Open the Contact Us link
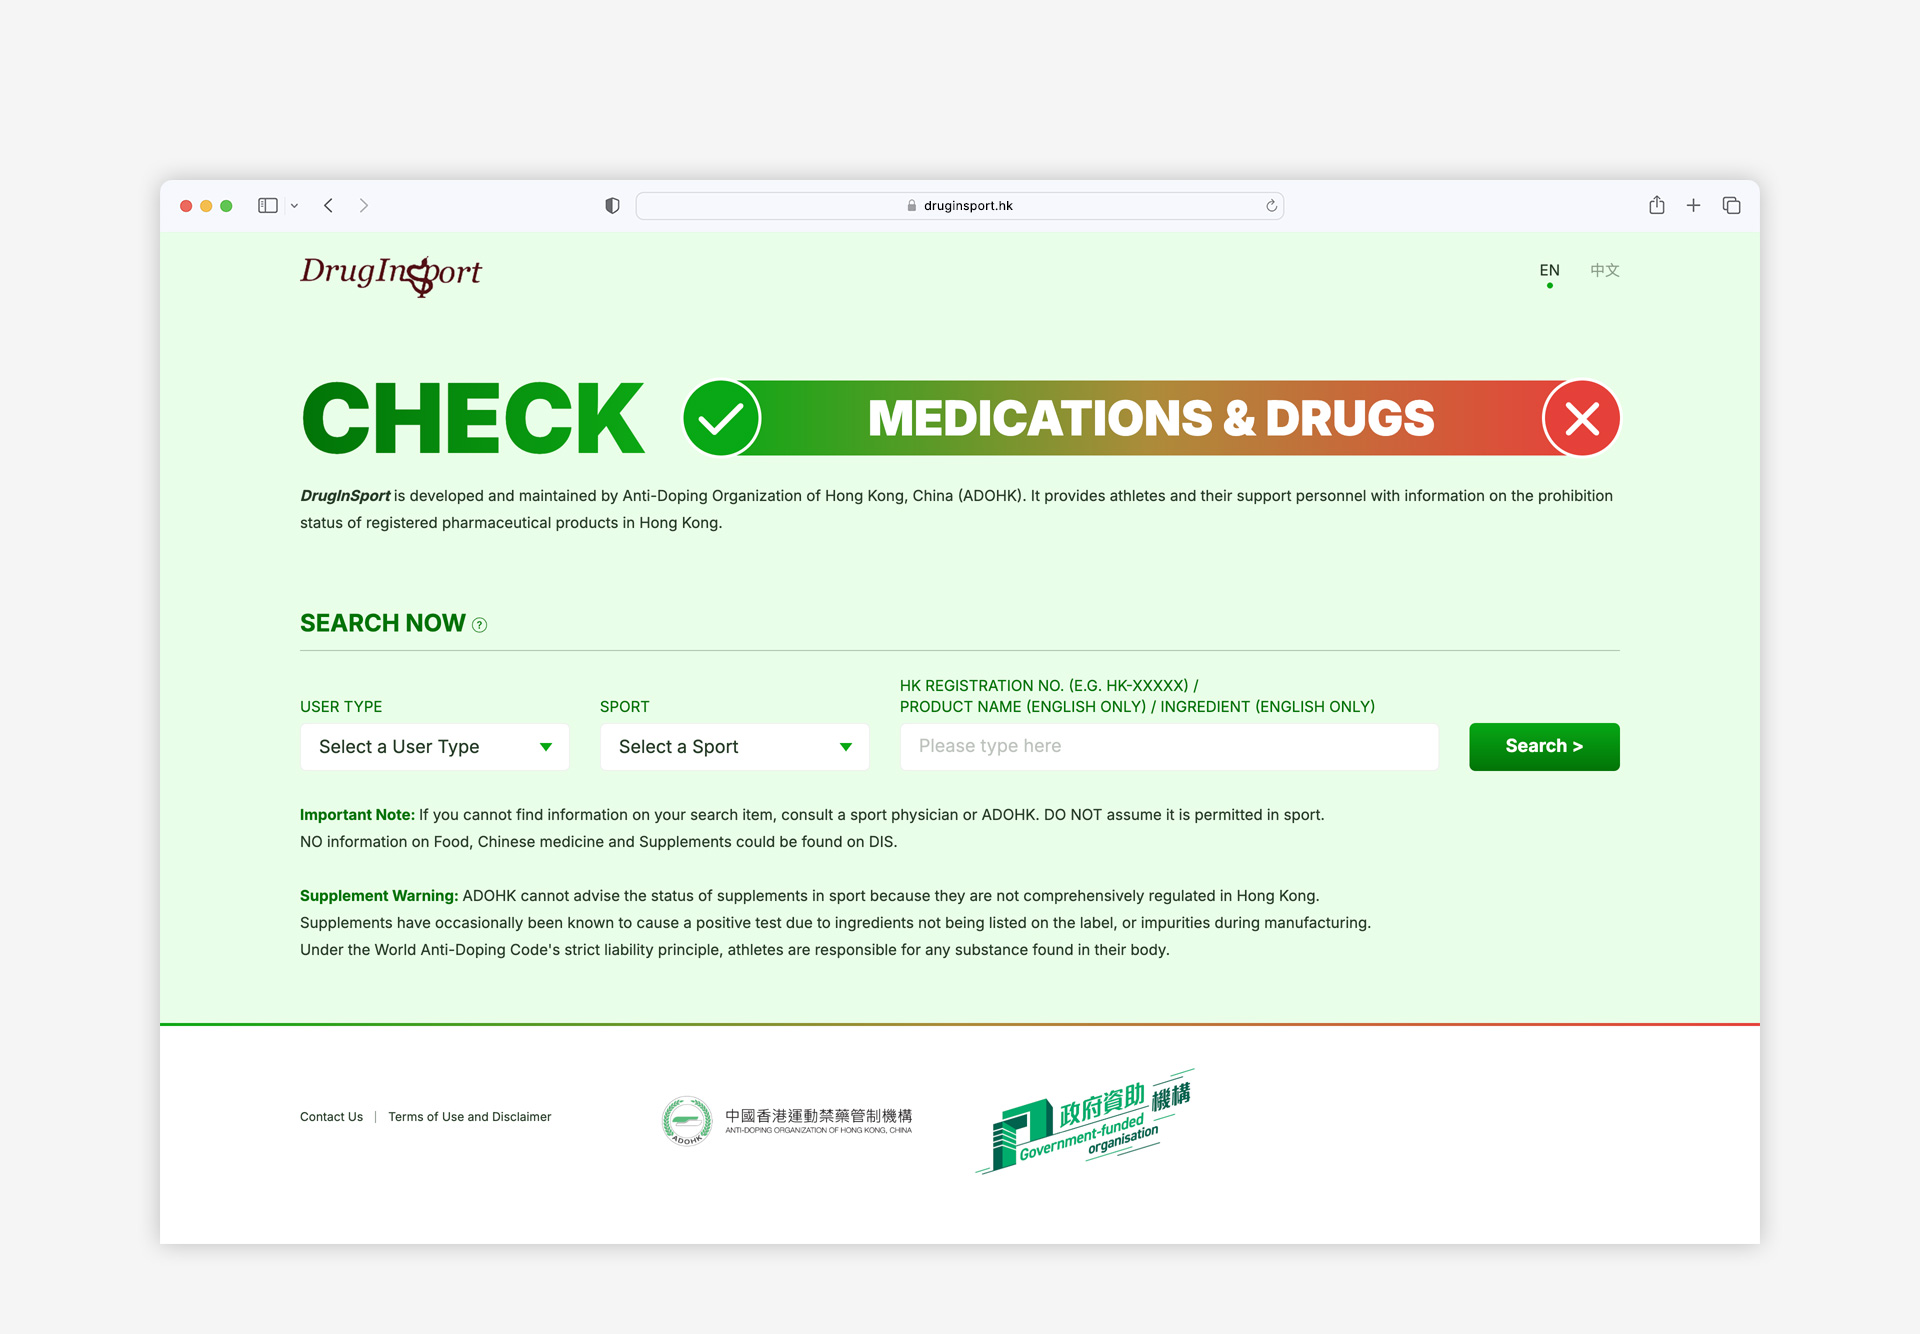The image size is (1920, 1334). [331, 1117]
